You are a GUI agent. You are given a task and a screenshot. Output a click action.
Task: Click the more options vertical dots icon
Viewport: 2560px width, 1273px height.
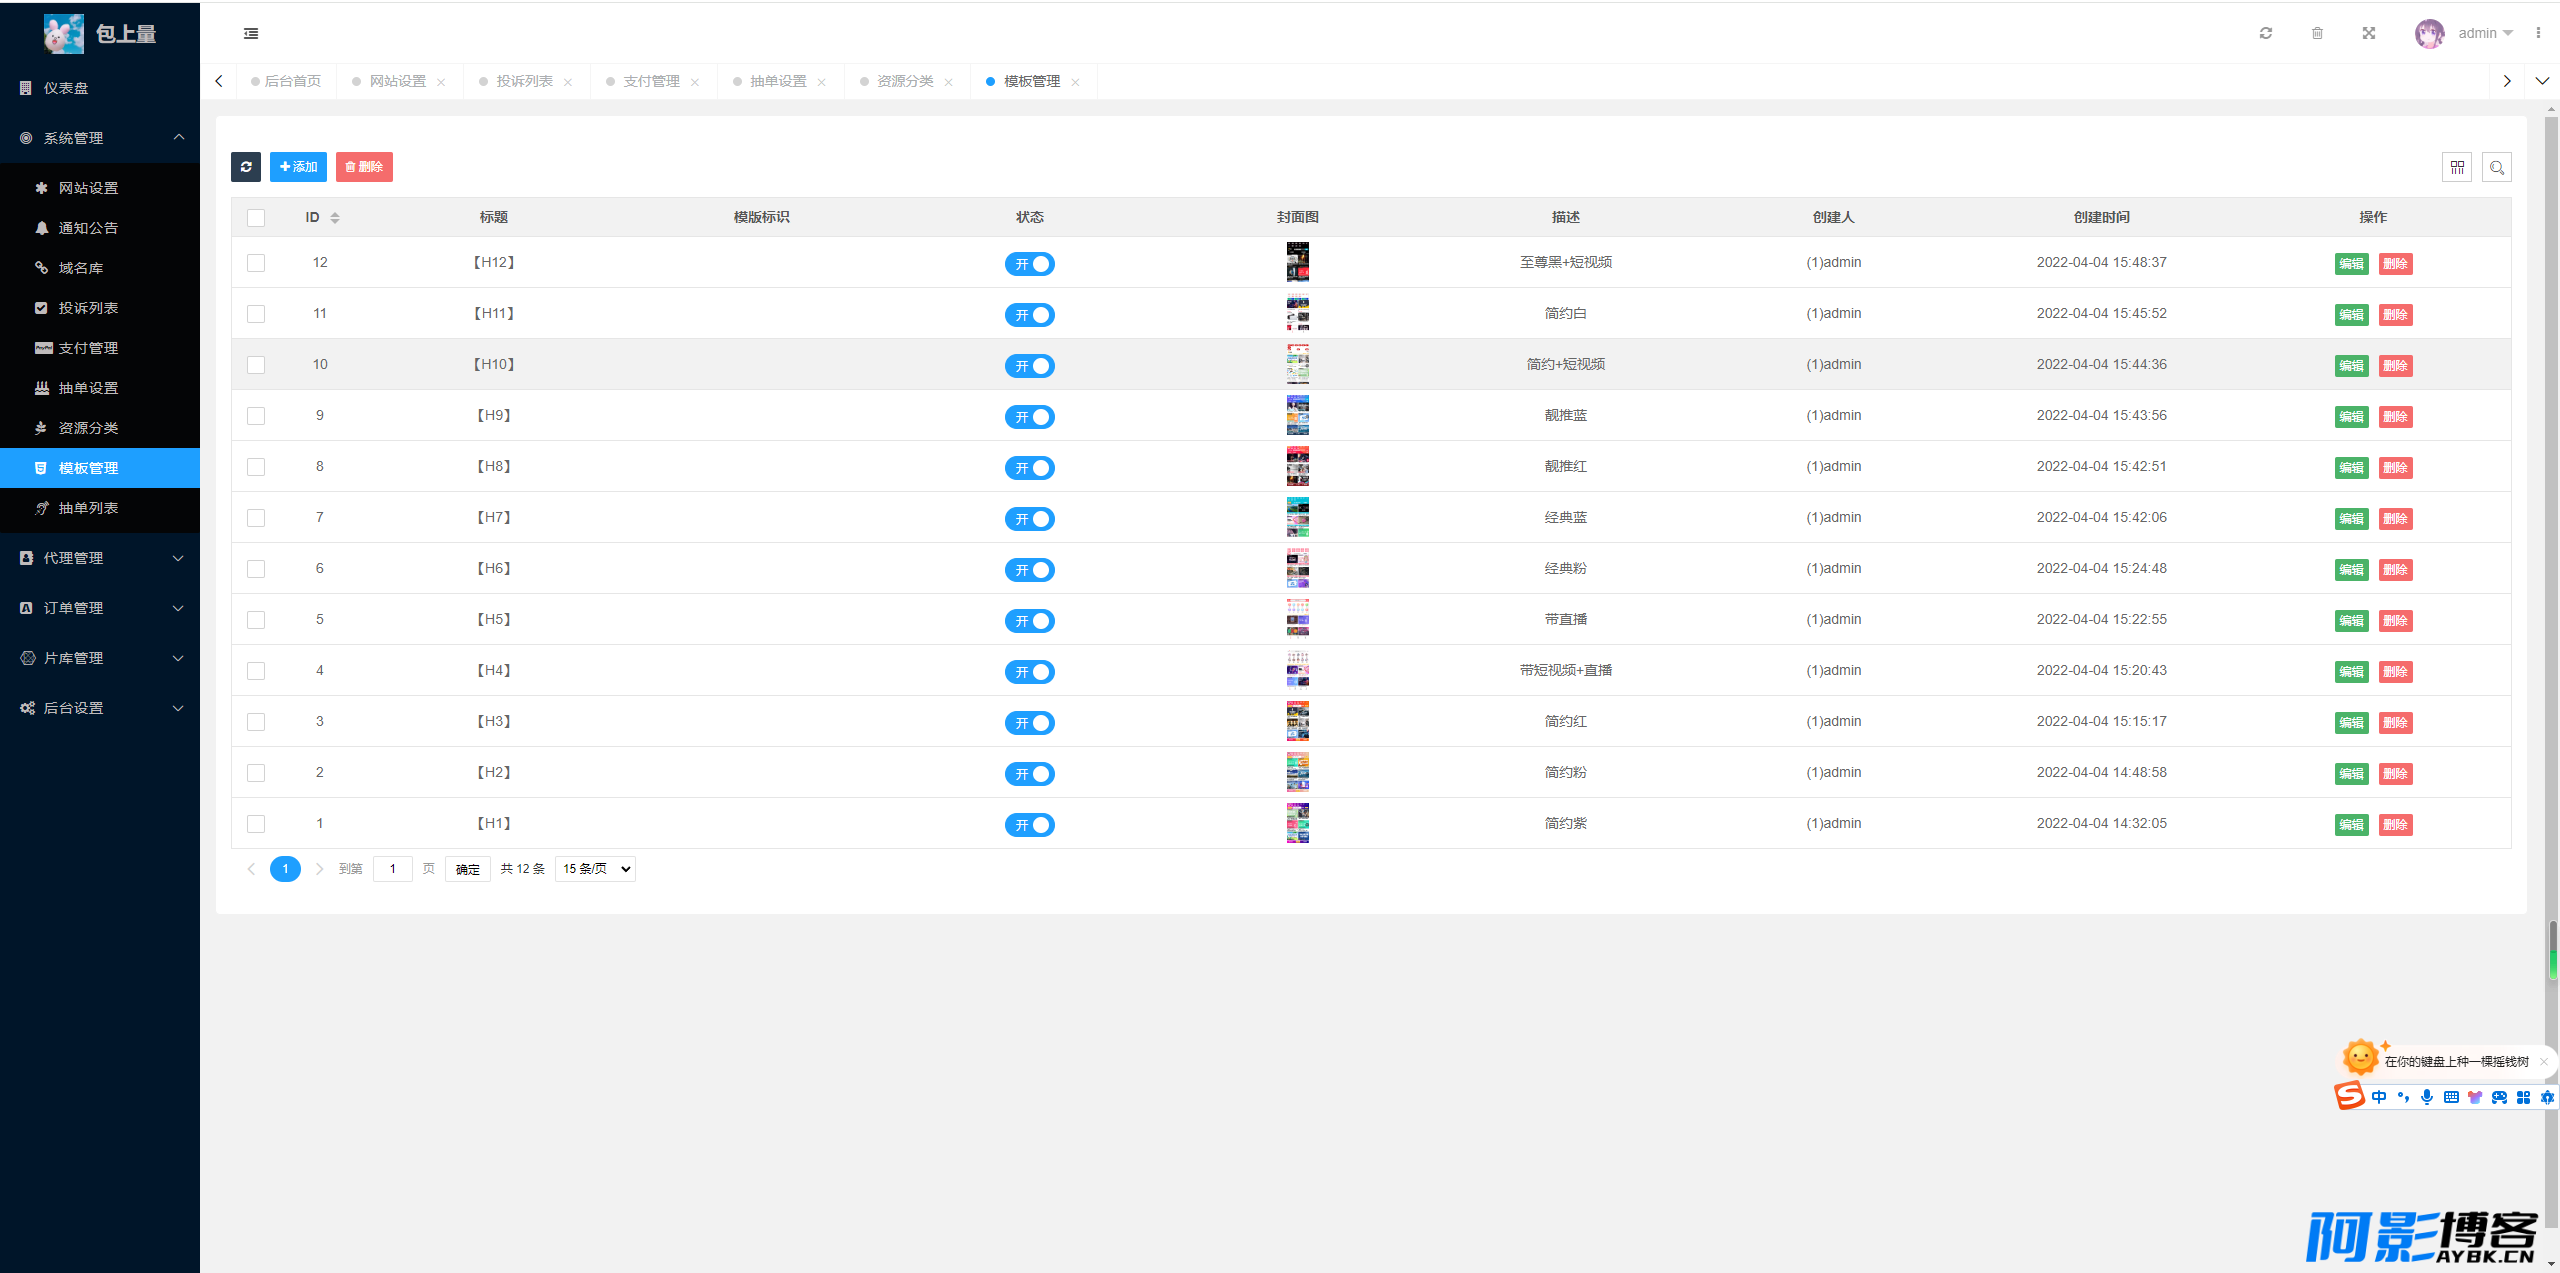click(2538, 33)
